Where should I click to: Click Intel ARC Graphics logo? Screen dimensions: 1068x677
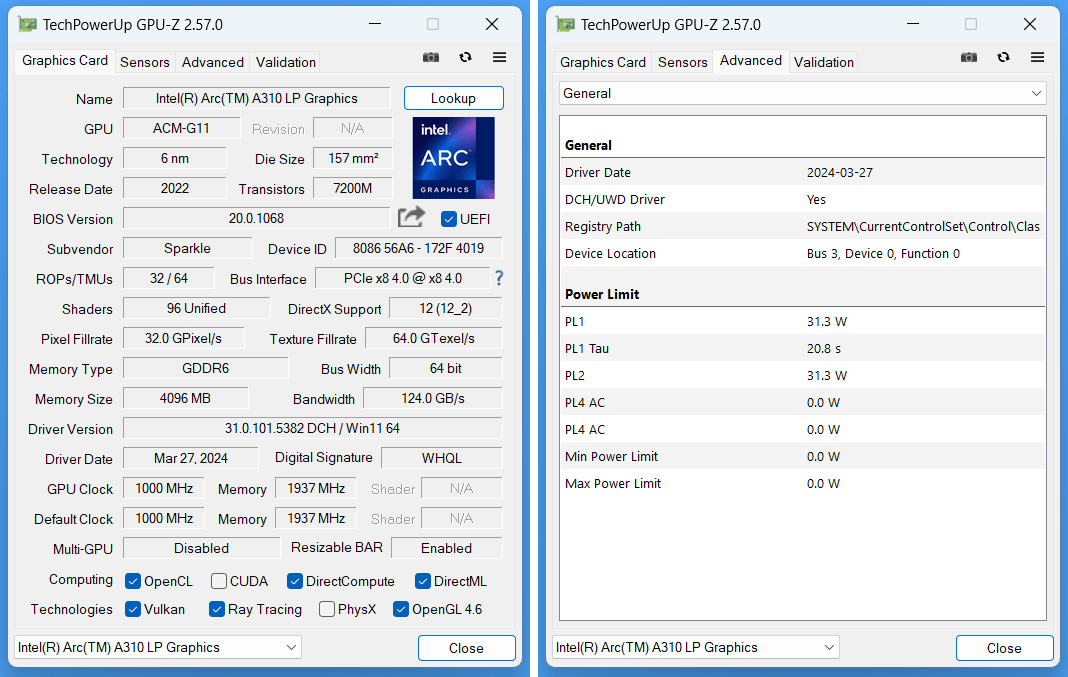click(454, 158)
